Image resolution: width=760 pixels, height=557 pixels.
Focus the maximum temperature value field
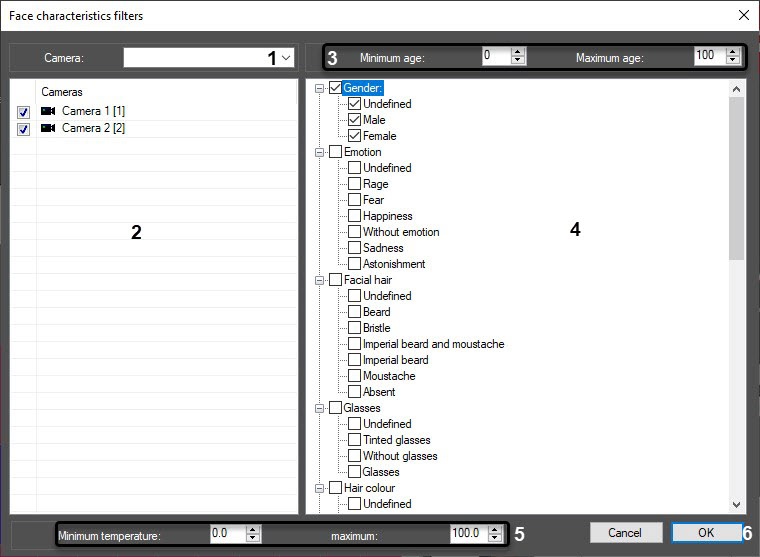469,533
